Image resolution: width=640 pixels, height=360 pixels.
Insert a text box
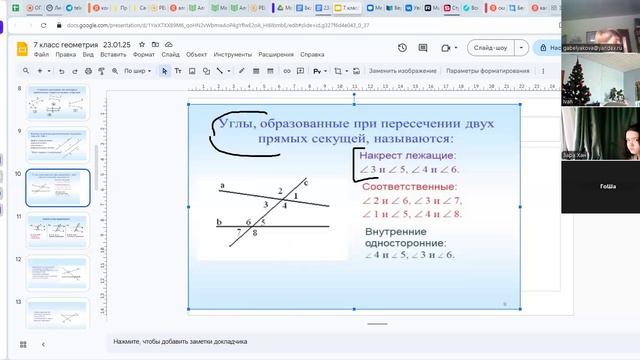[178, 71]
